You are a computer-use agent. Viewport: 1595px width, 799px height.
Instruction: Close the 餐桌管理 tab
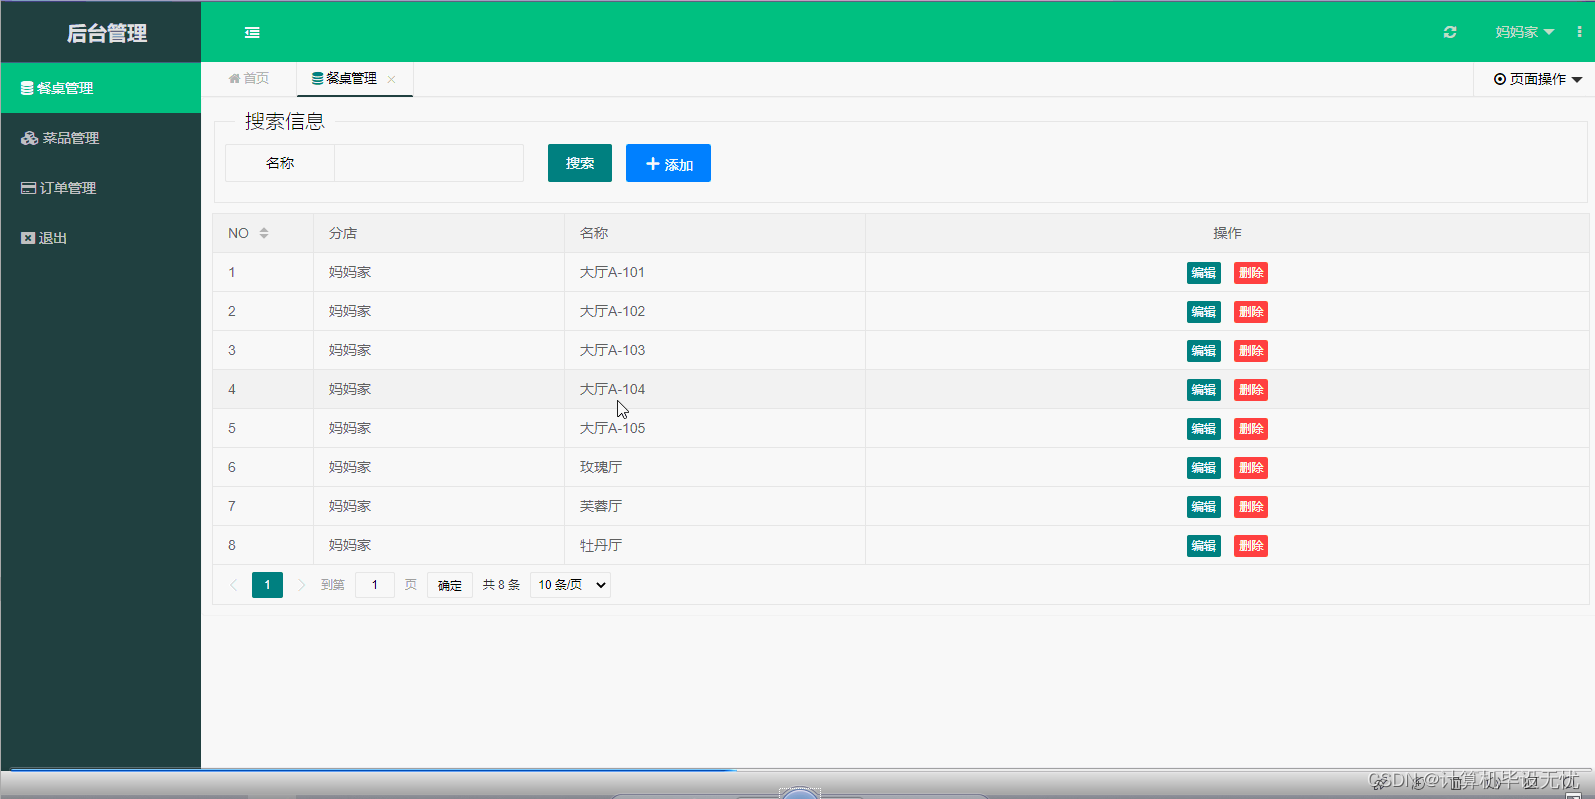click(x=392, y=79)
